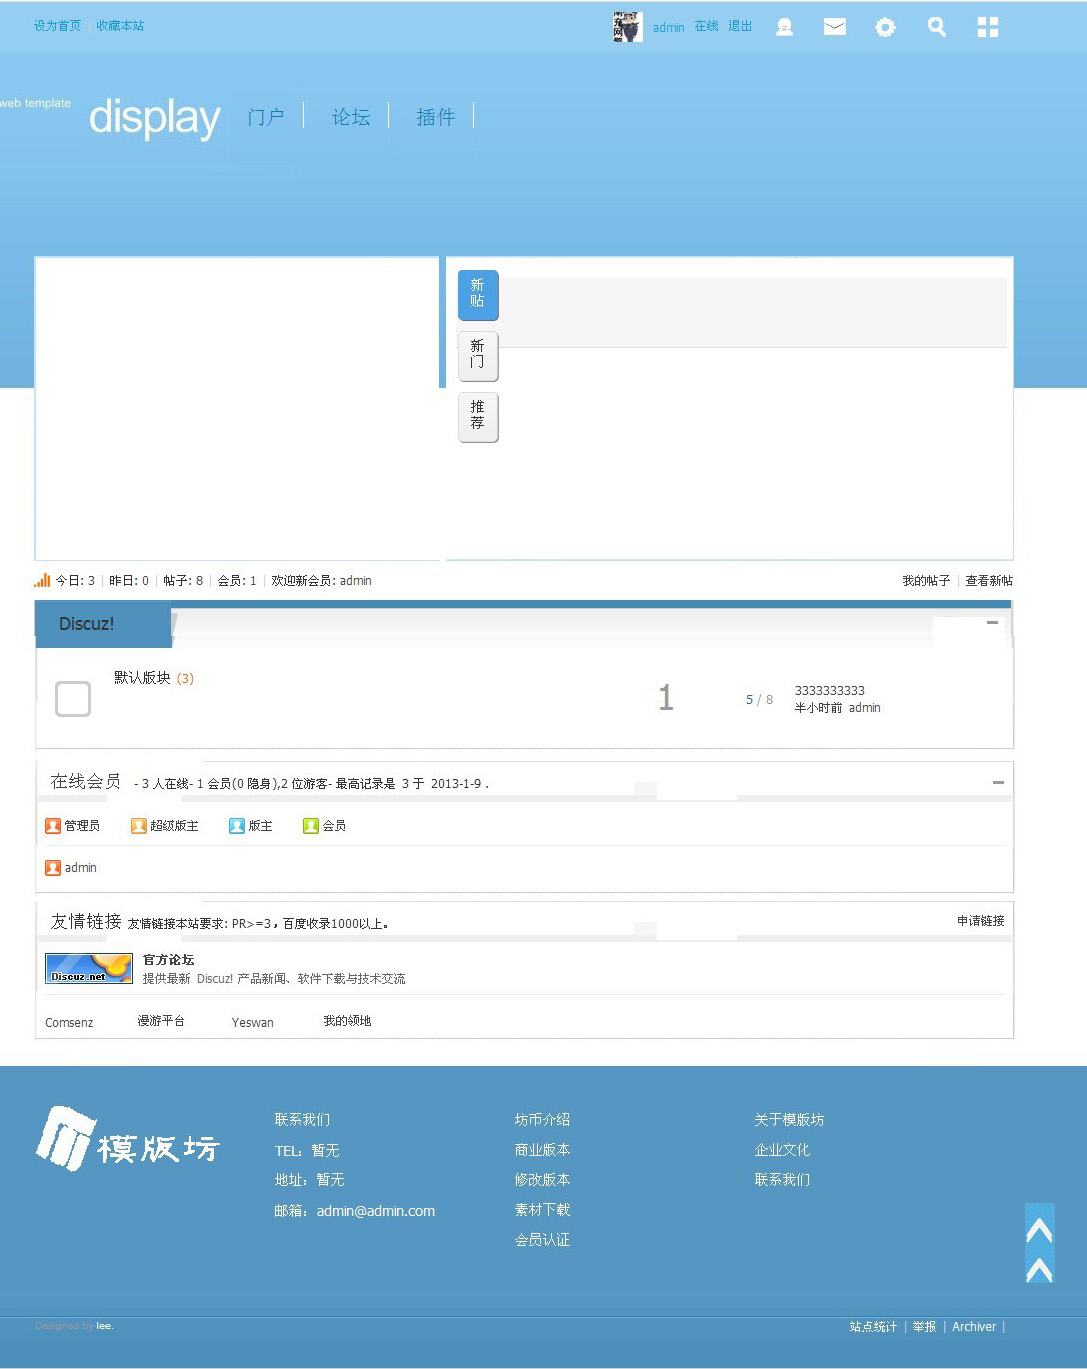Open the messages envelope icon
1087x1369 pixels.
point(835,27)
